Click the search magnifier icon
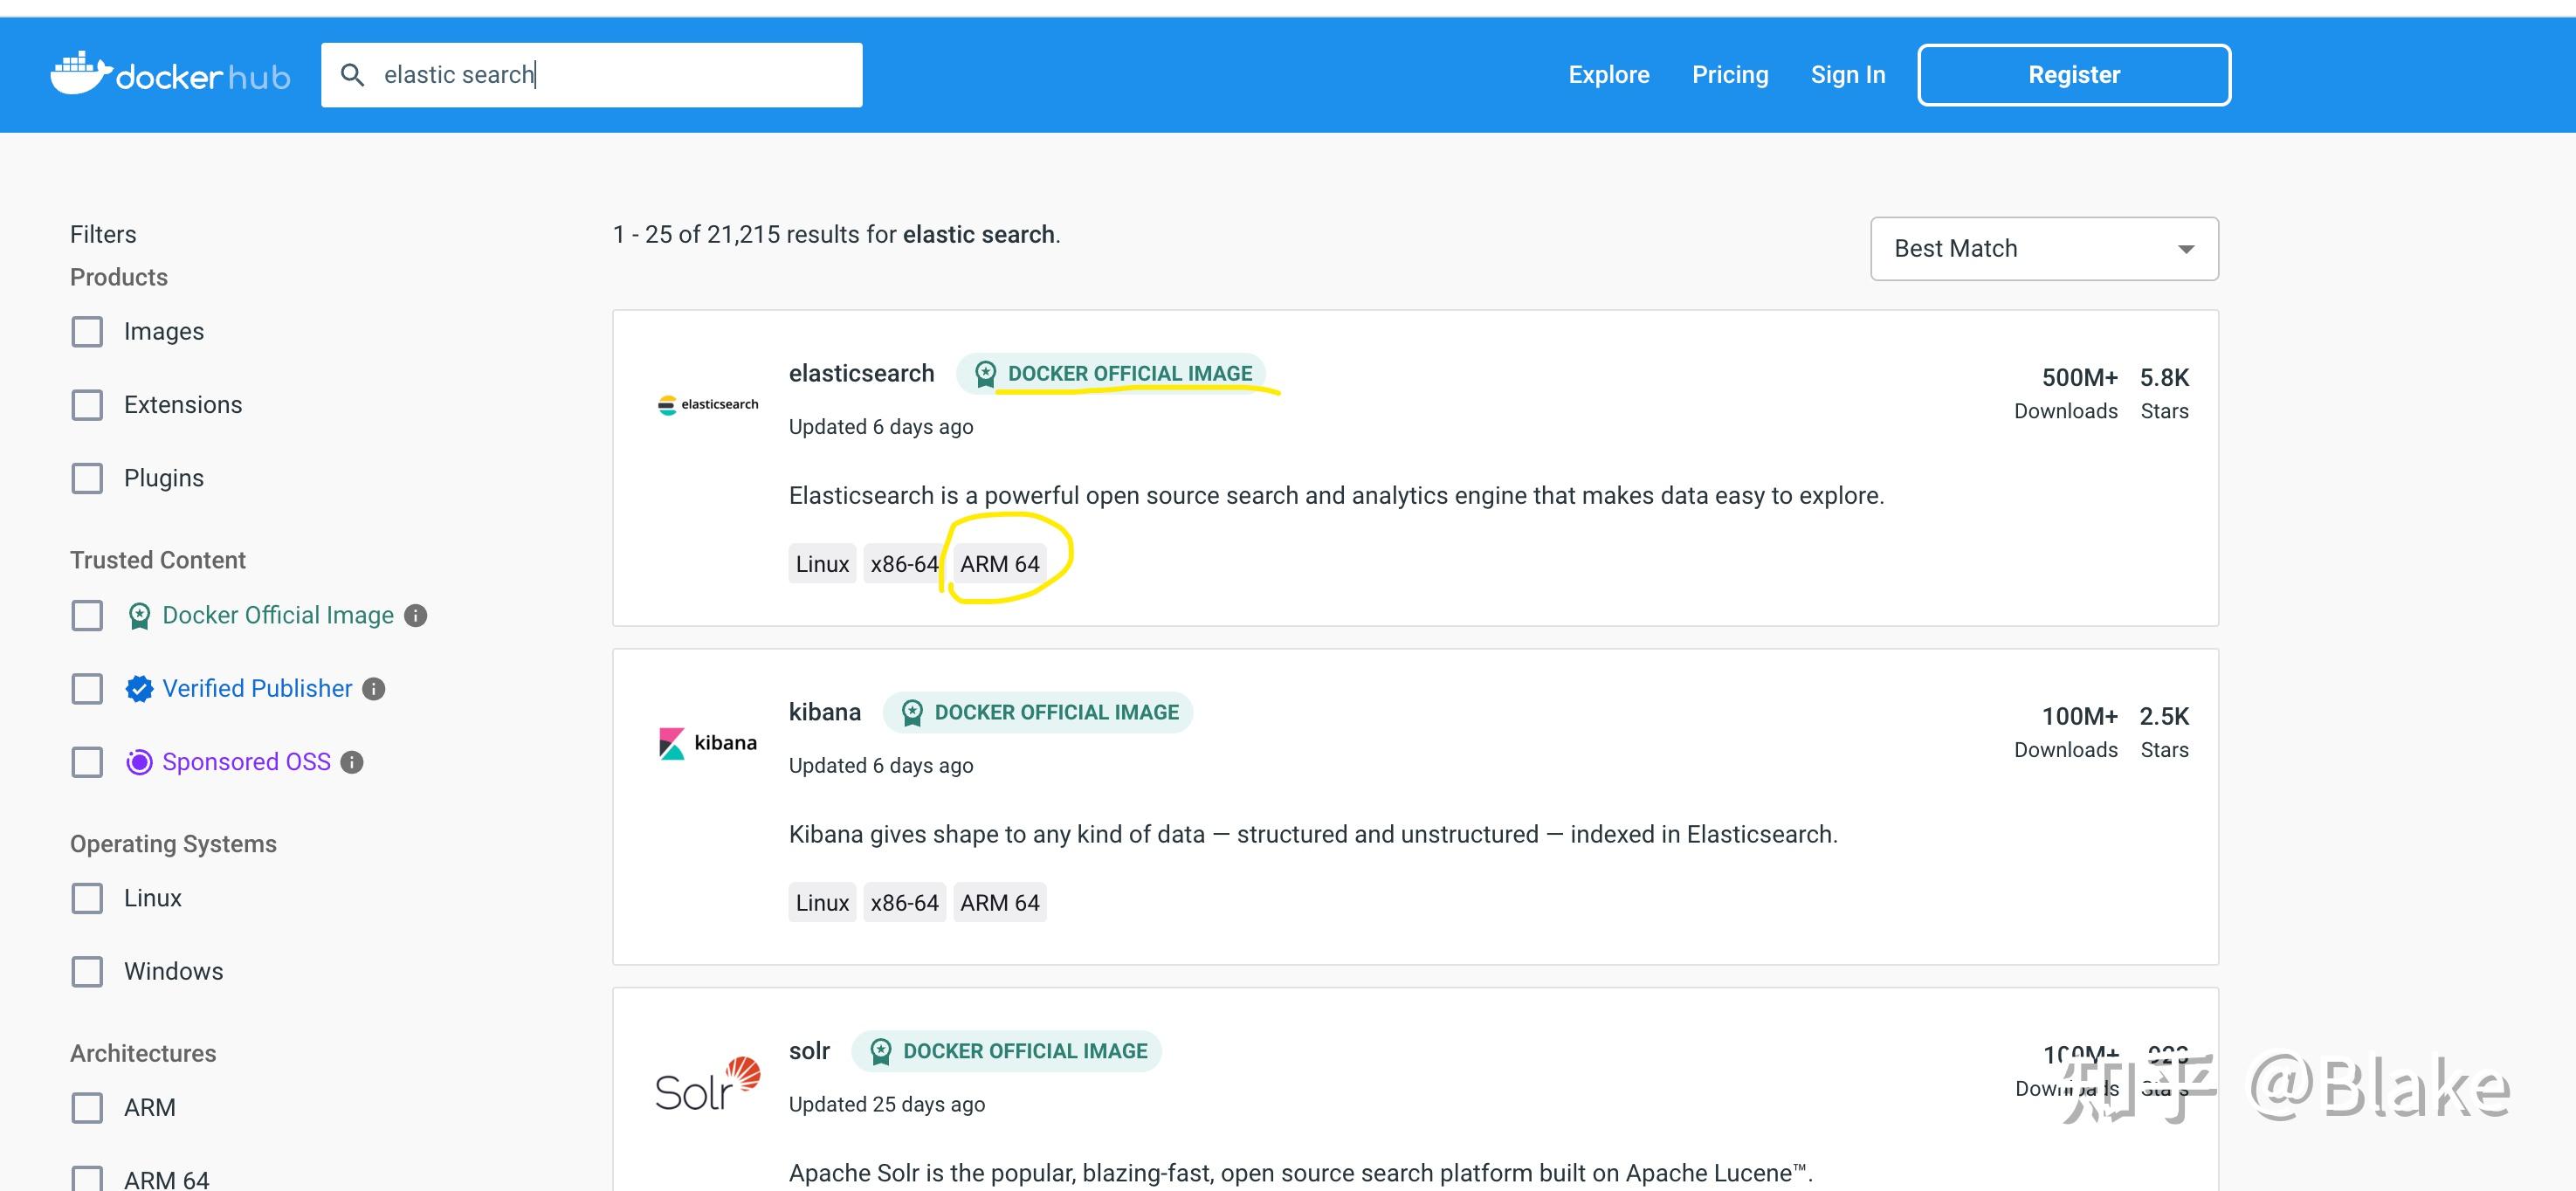Screen dimensions: 2576x1191 coord(354,74)
